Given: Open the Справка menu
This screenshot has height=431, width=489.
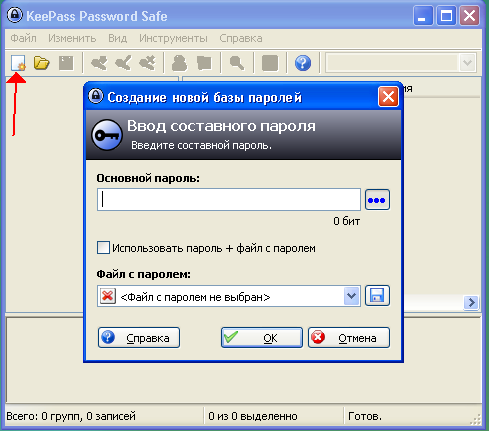Looking at the screenshot, I should (x=241, y=38).
